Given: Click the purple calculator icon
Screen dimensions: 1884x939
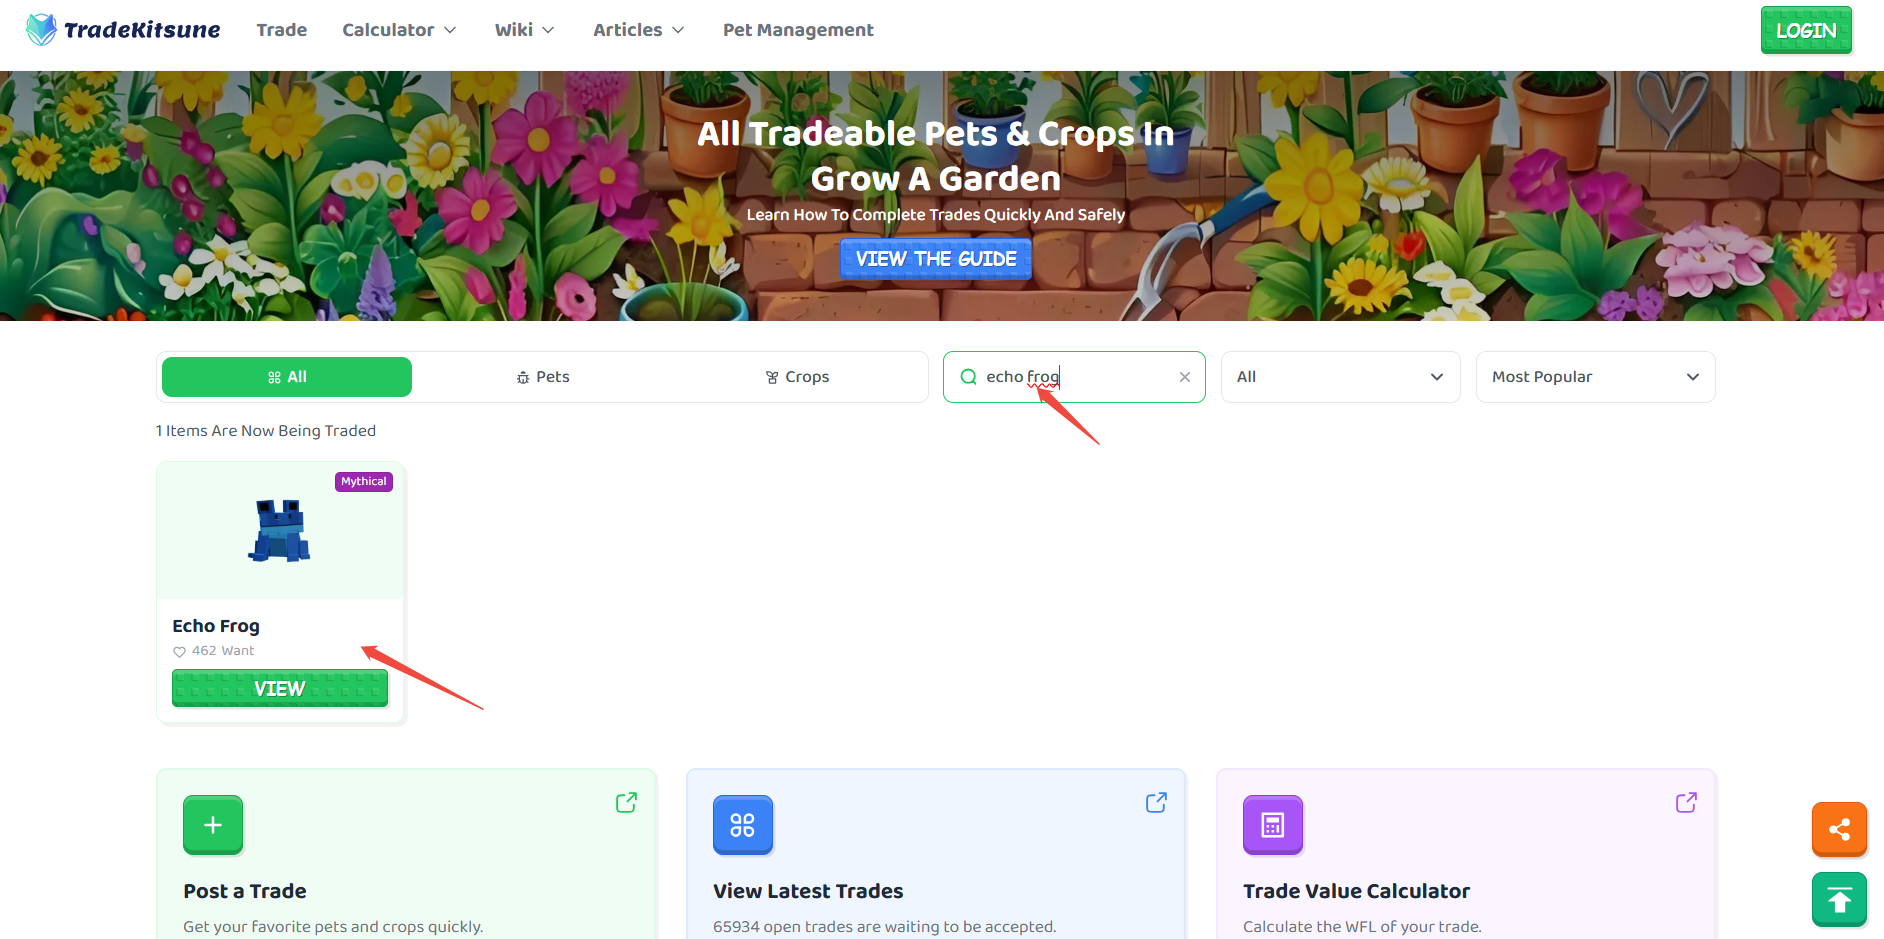Looking at the screenshot, I should pyautogui.click(x=1273, y=825).
